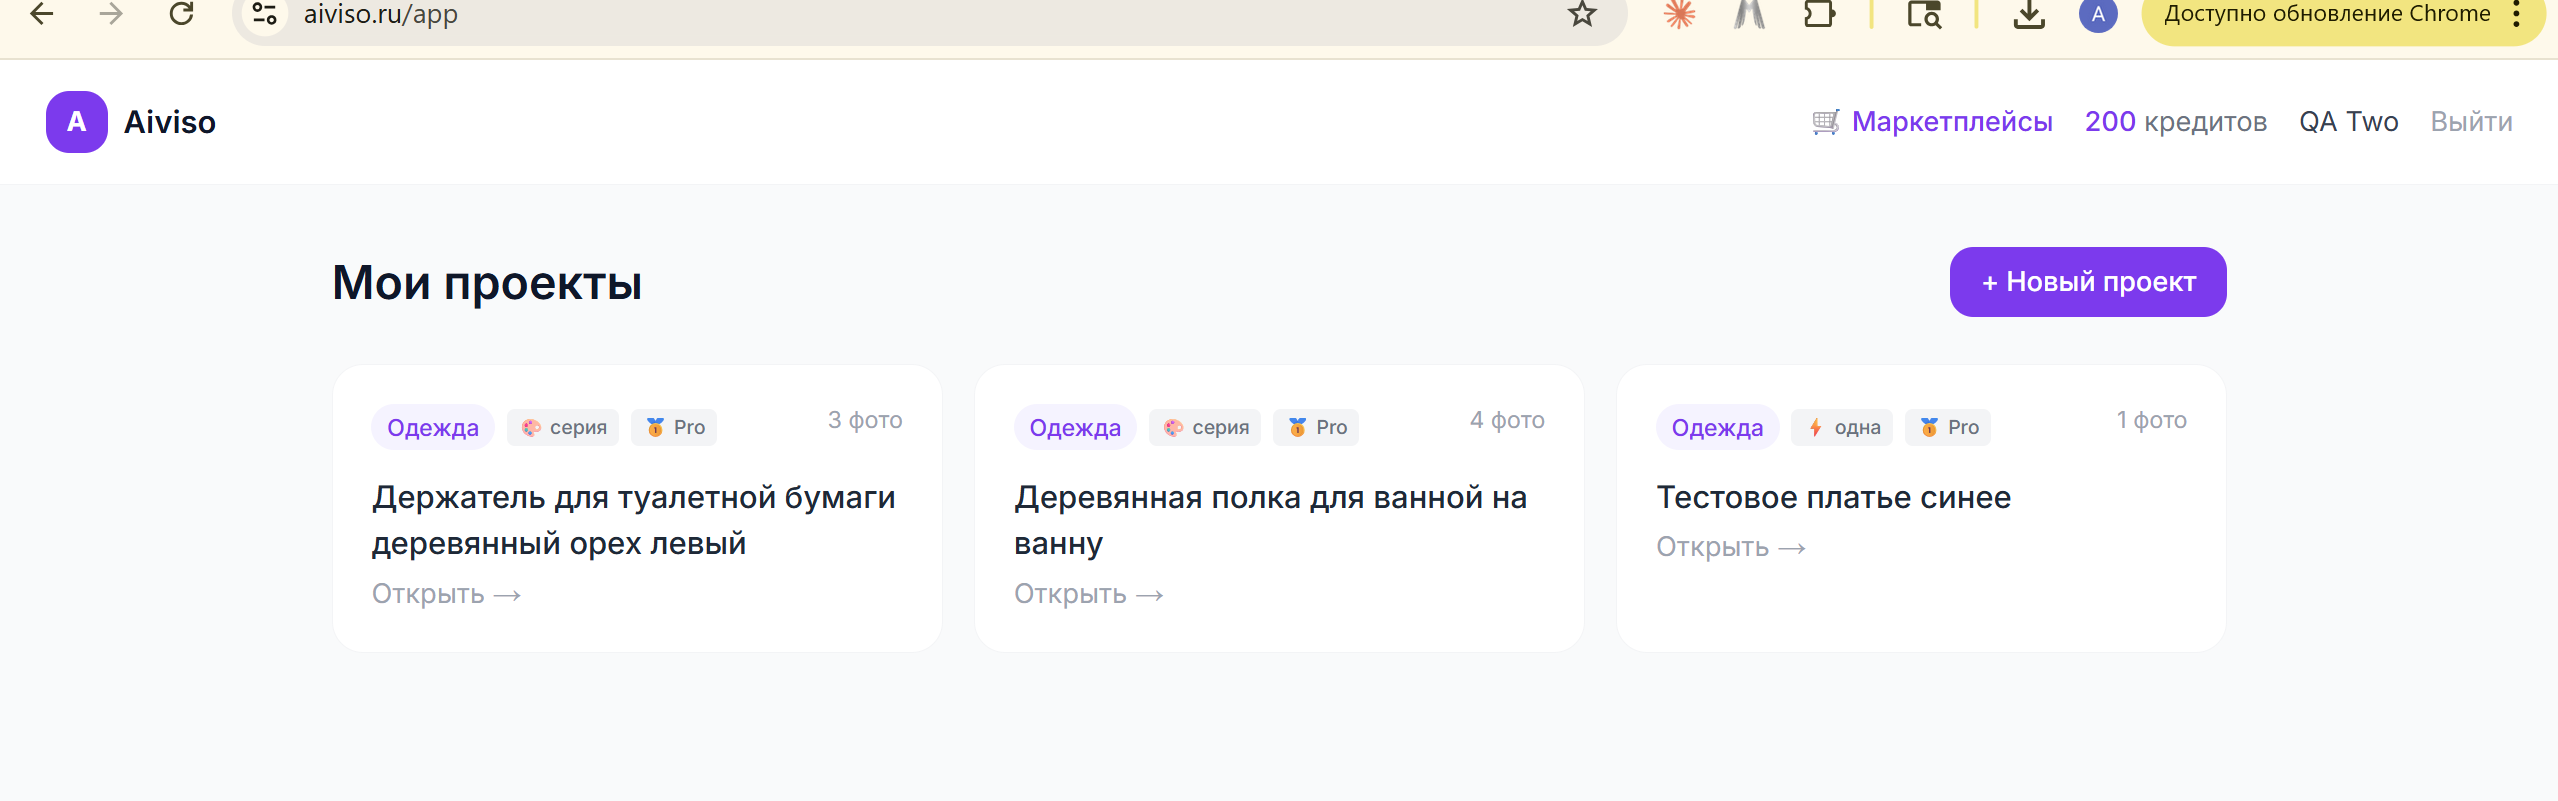Image resolution: width=2558 pixels, height=801 pixels.
Task: Click Открыть on the Деревянная полка card
Action: tap(1088, 594)
